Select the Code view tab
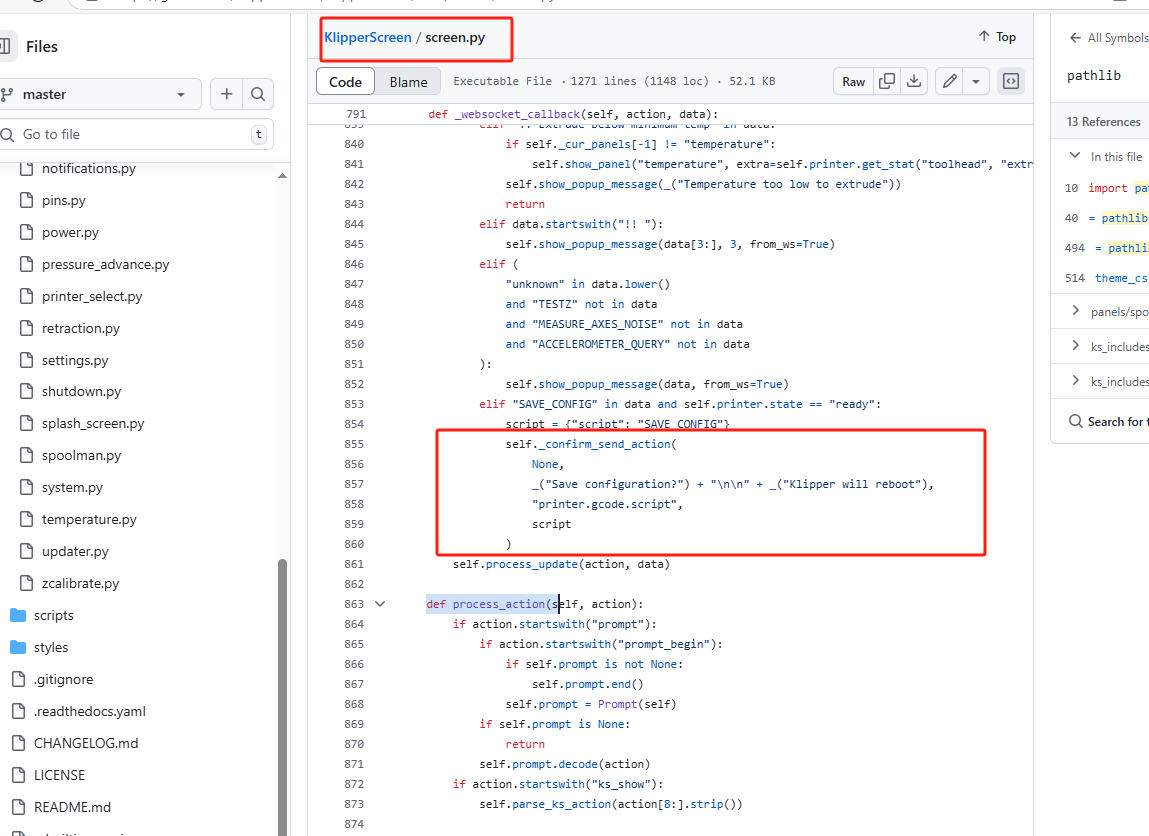The width and height of the screenshot is (1149, 836). pyautogui.click(x=346, y=82)
